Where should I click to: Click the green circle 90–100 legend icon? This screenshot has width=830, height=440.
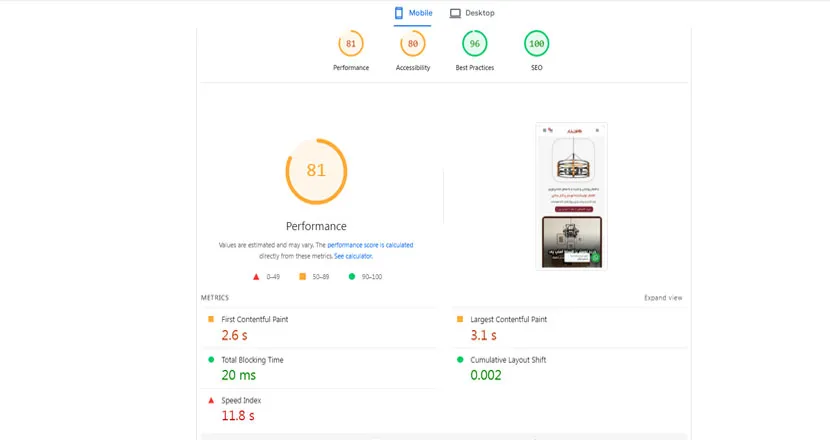point(352,276)
